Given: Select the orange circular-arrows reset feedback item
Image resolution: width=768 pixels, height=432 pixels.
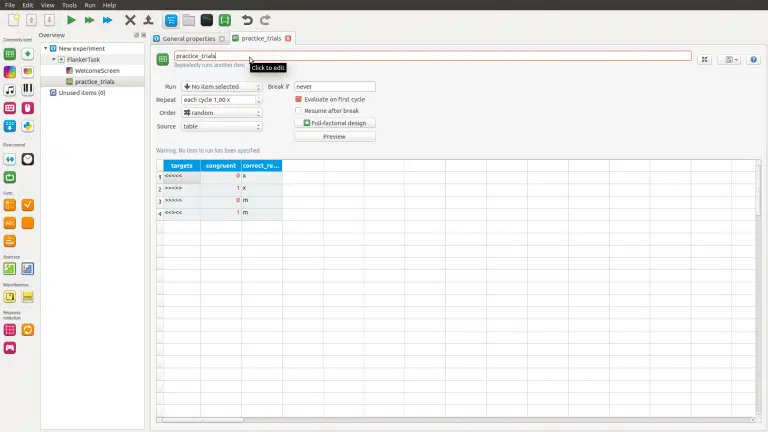Looking at the screenshot, I should (27, 330).
